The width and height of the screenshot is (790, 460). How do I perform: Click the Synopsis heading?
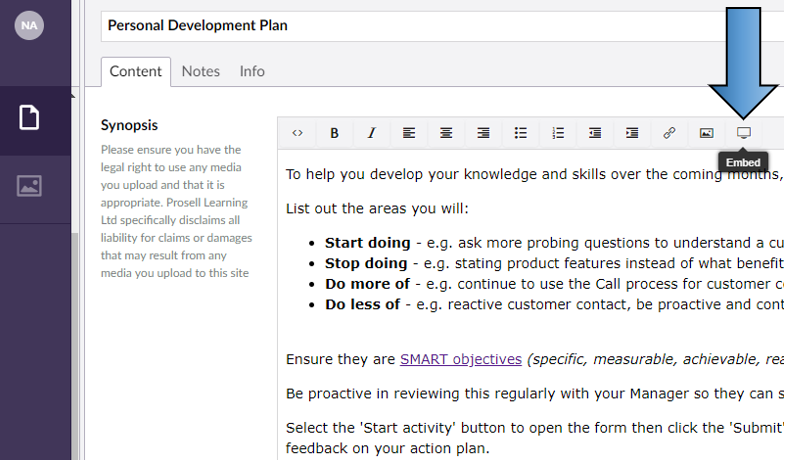(x=129, y=125)
